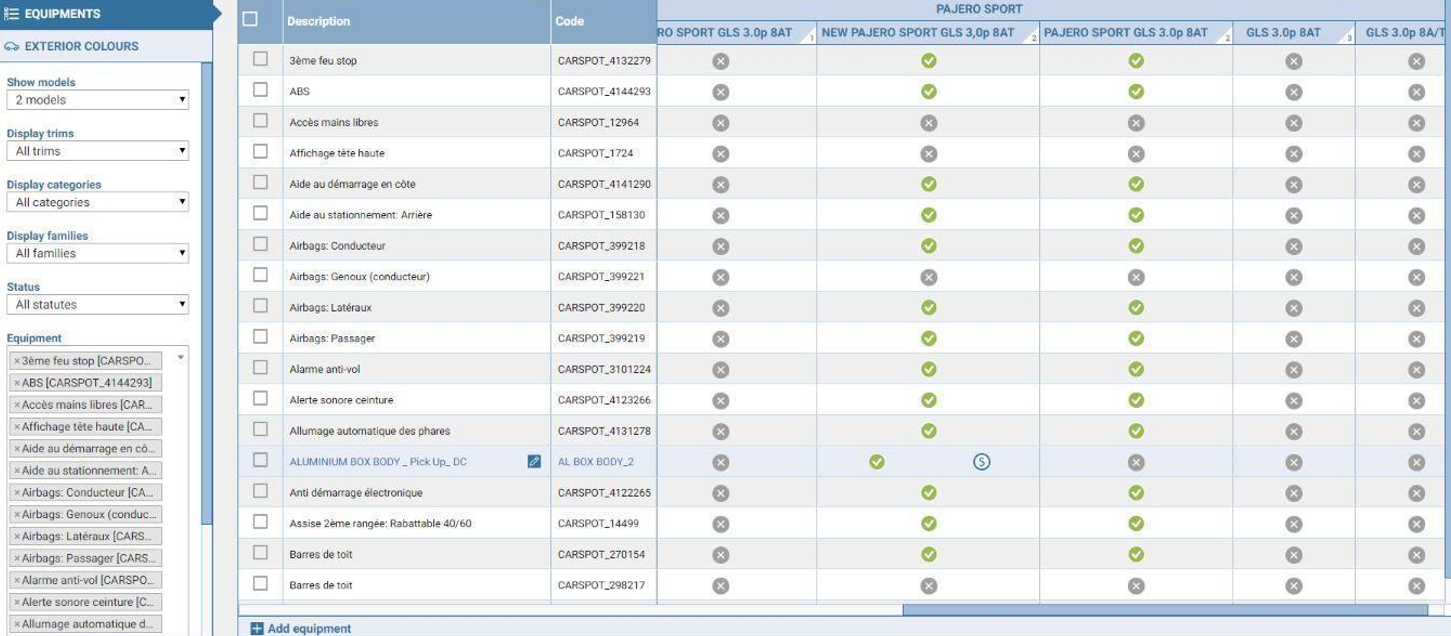
Task: Switch to the Exterior Colours section
Action: [x=106, y=46]
